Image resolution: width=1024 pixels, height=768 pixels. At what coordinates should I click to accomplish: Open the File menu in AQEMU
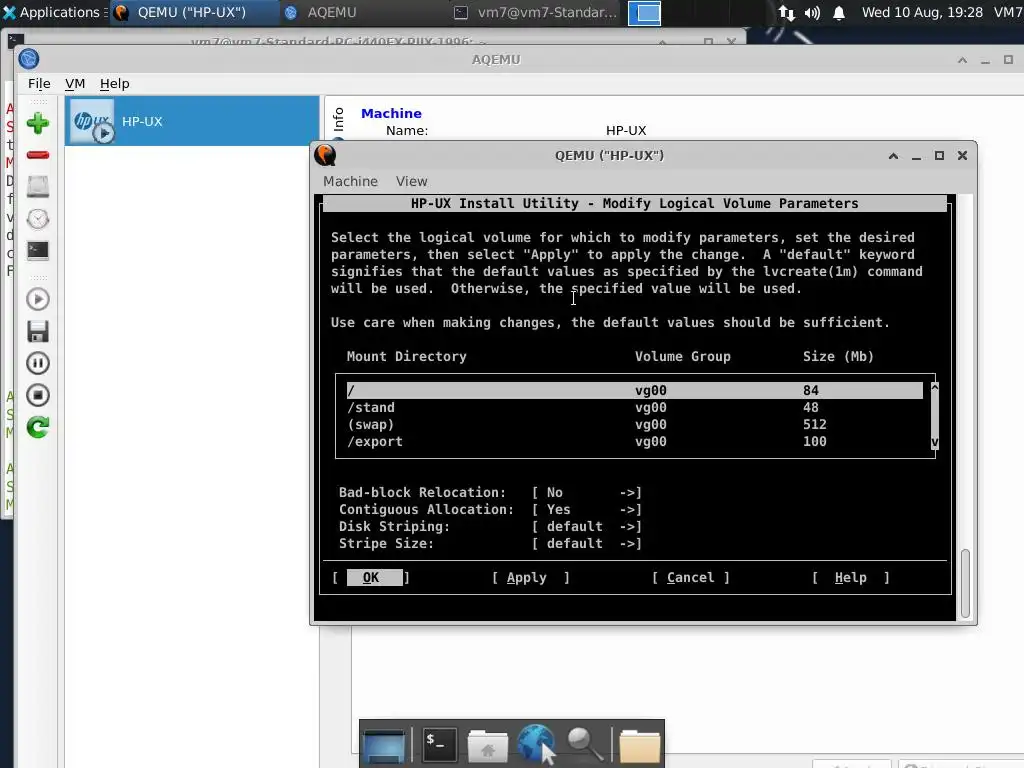(x=39, y=84)
